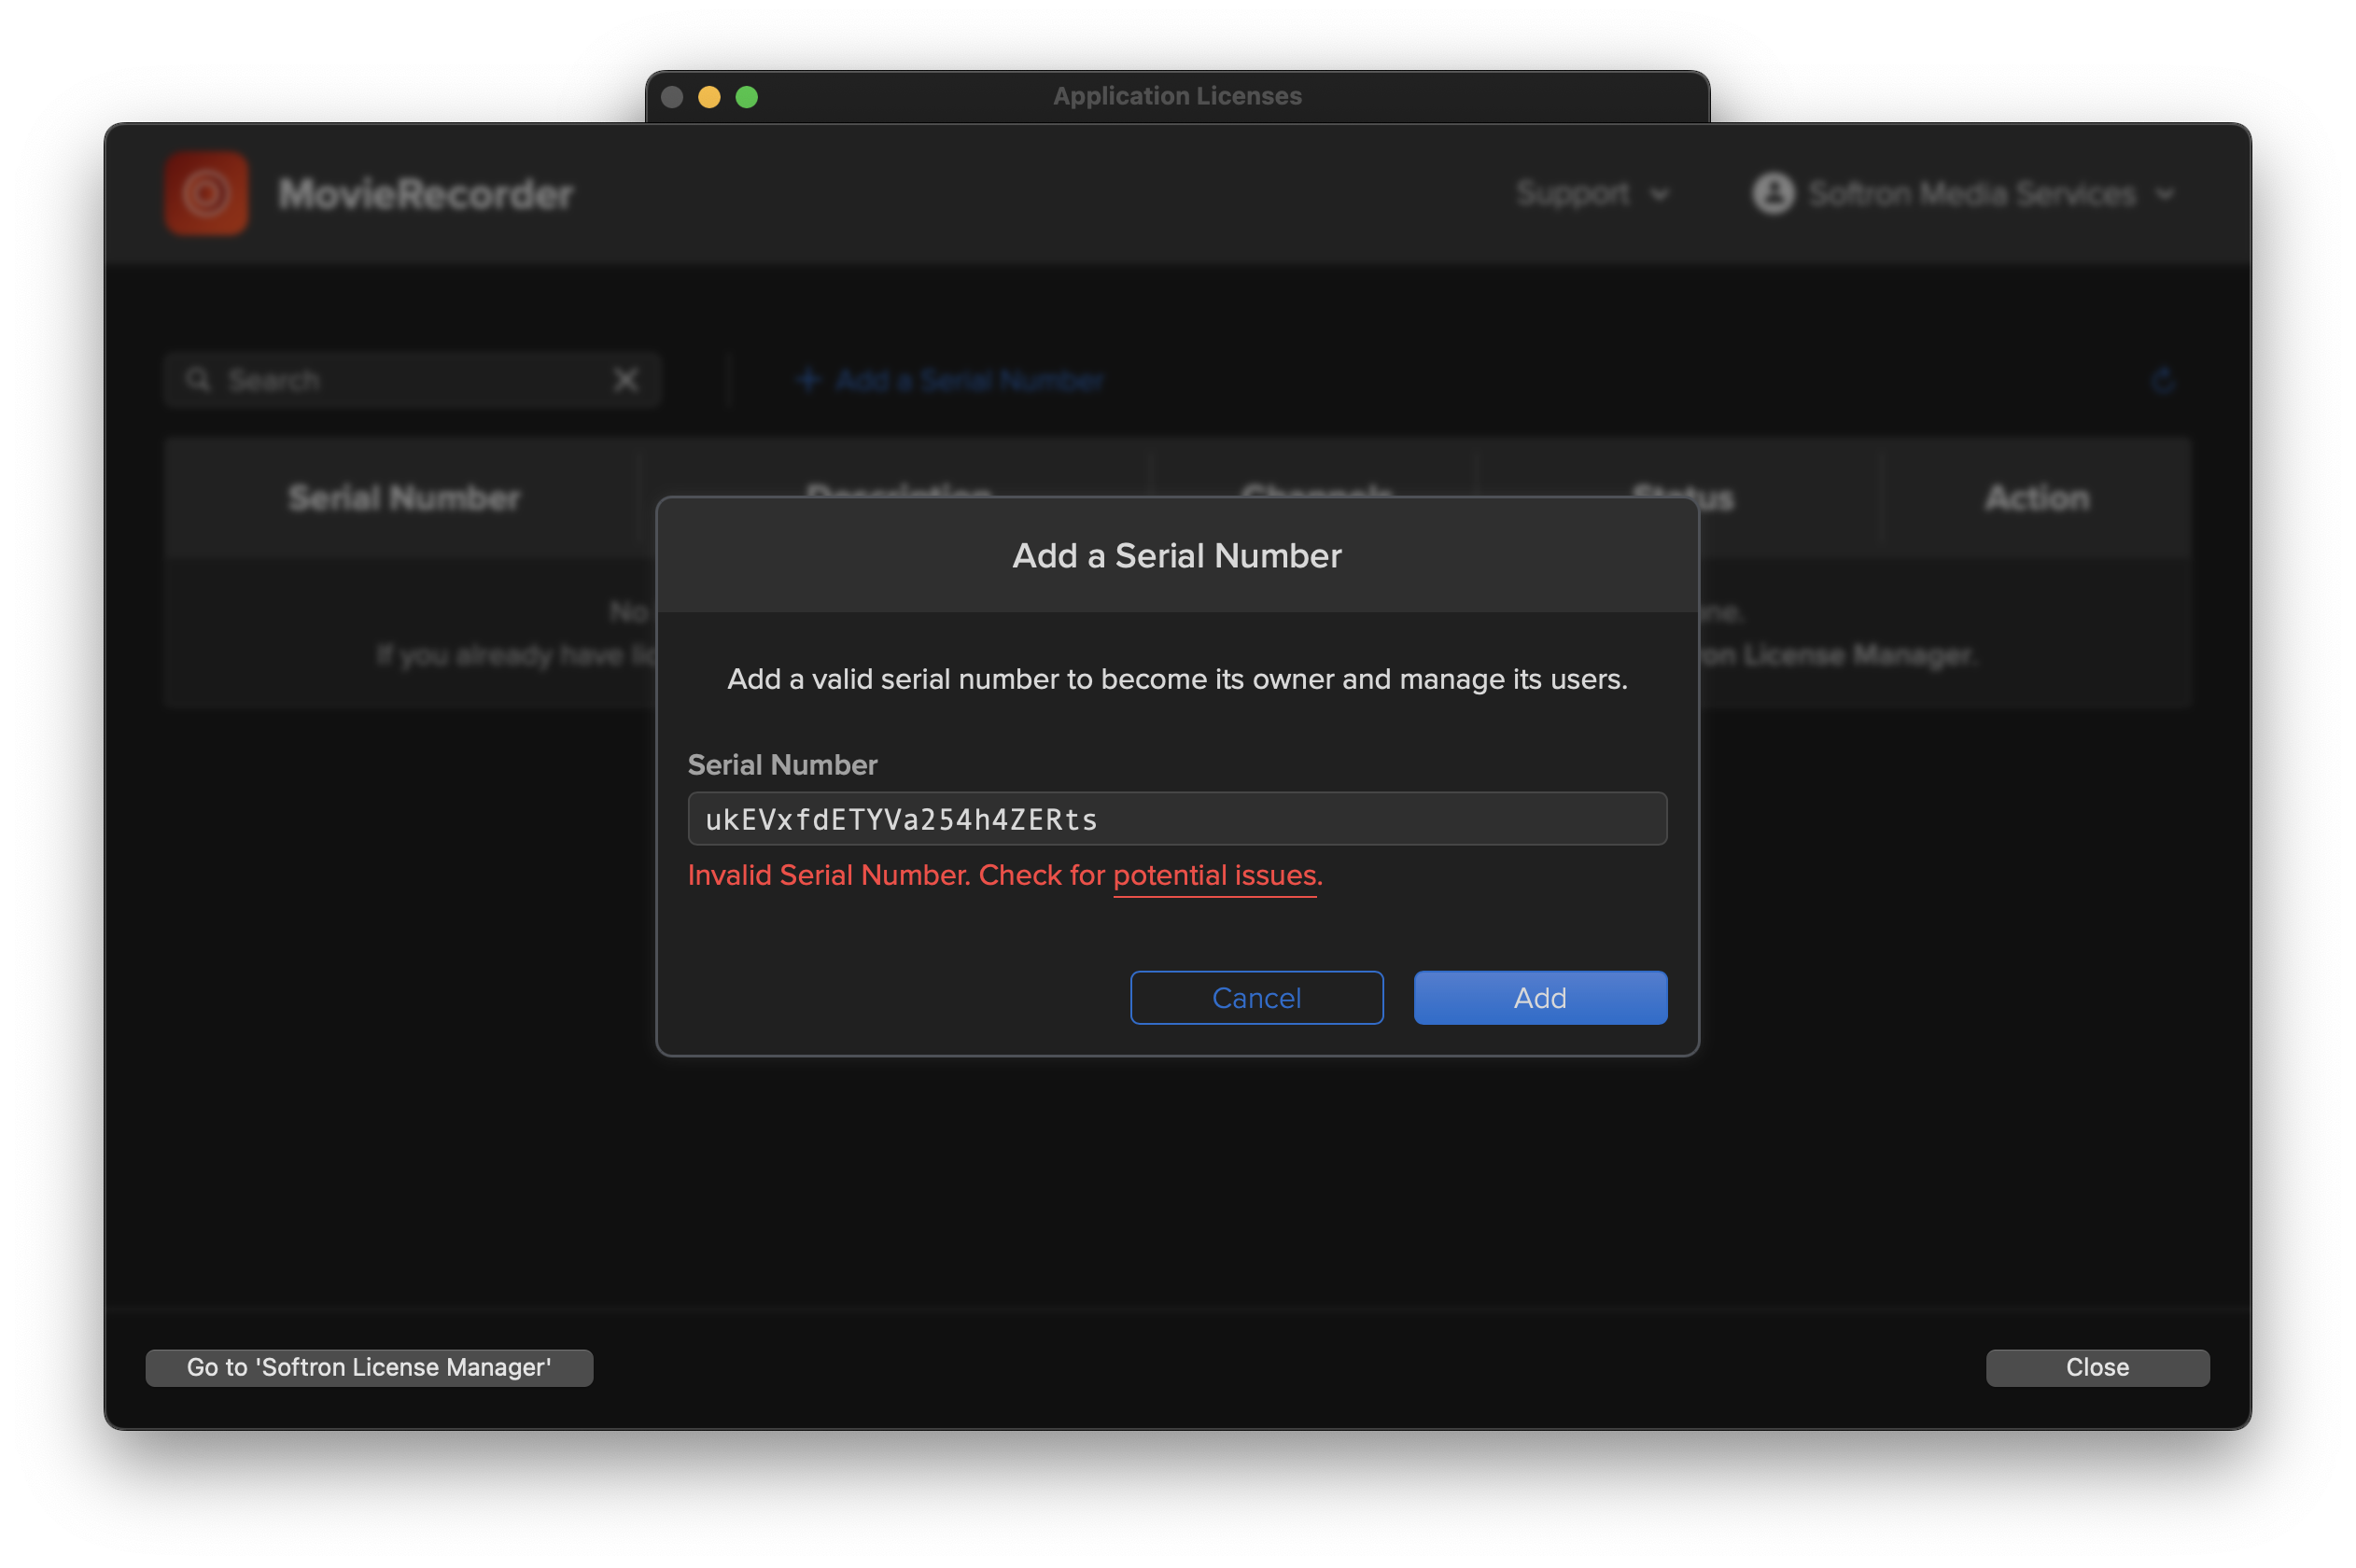Viewport: 2356px width, 1568px height.
Task: Open the 'potential issues' link
Action: [x=1215, y=875]
